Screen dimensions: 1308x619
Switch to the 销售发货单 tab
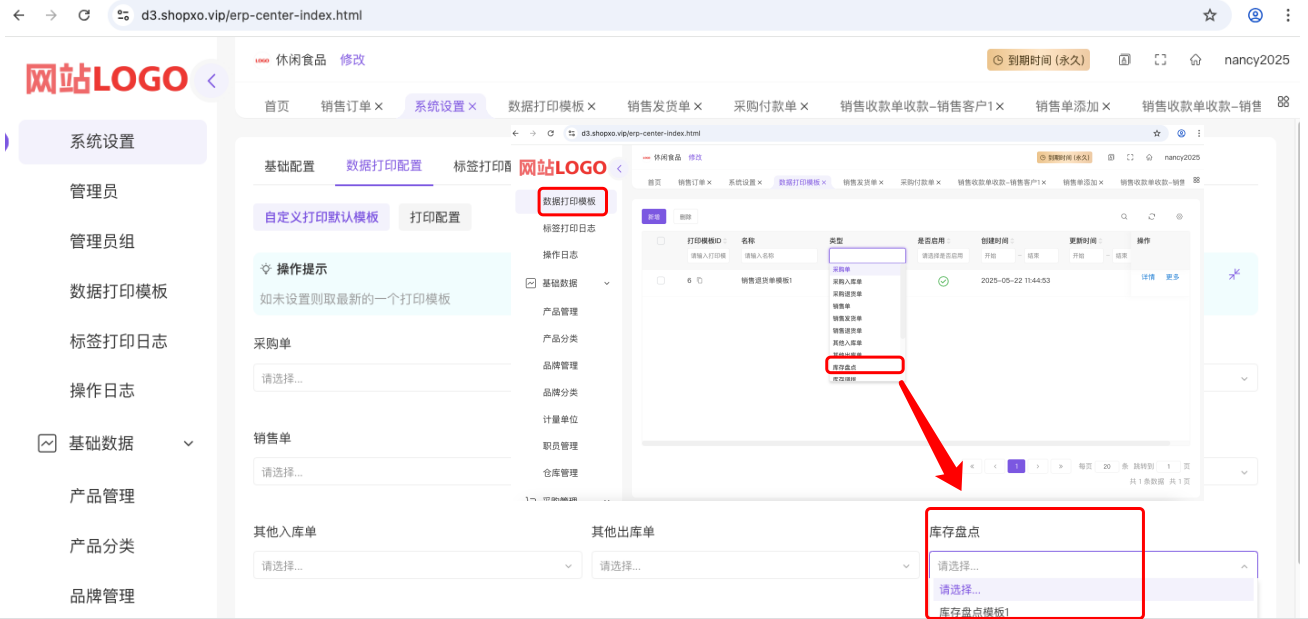659,106
